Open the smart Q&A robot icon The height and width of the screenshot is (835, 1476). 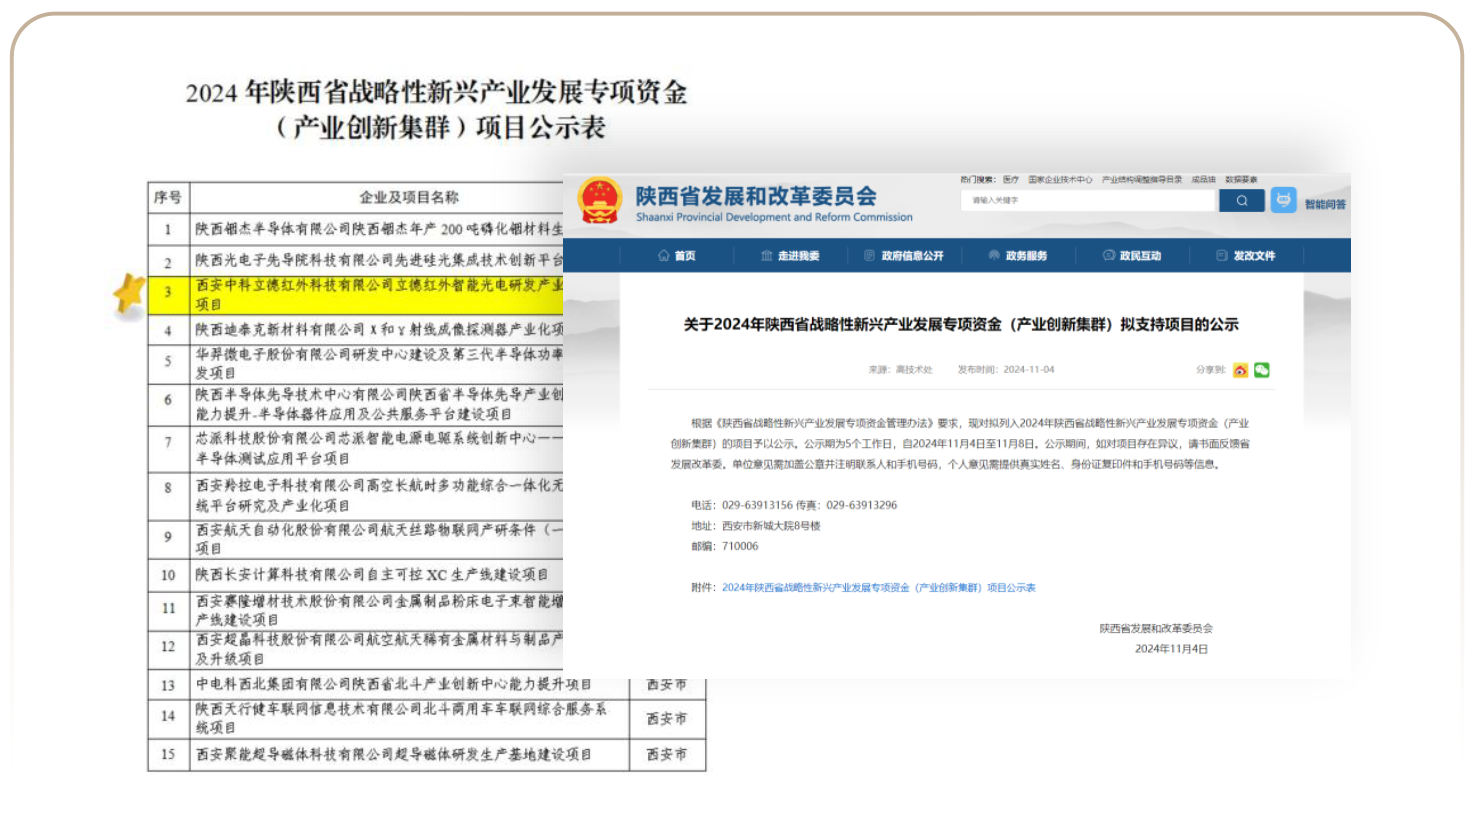[1283, 201]
